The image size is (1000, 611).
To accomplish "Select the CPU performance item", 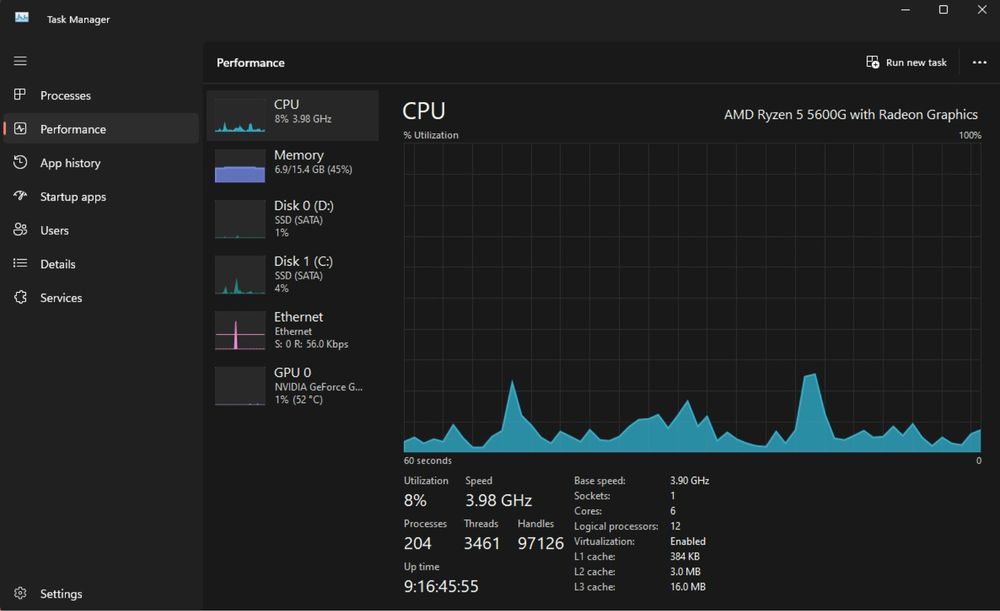I will click(x=293, y=115).
